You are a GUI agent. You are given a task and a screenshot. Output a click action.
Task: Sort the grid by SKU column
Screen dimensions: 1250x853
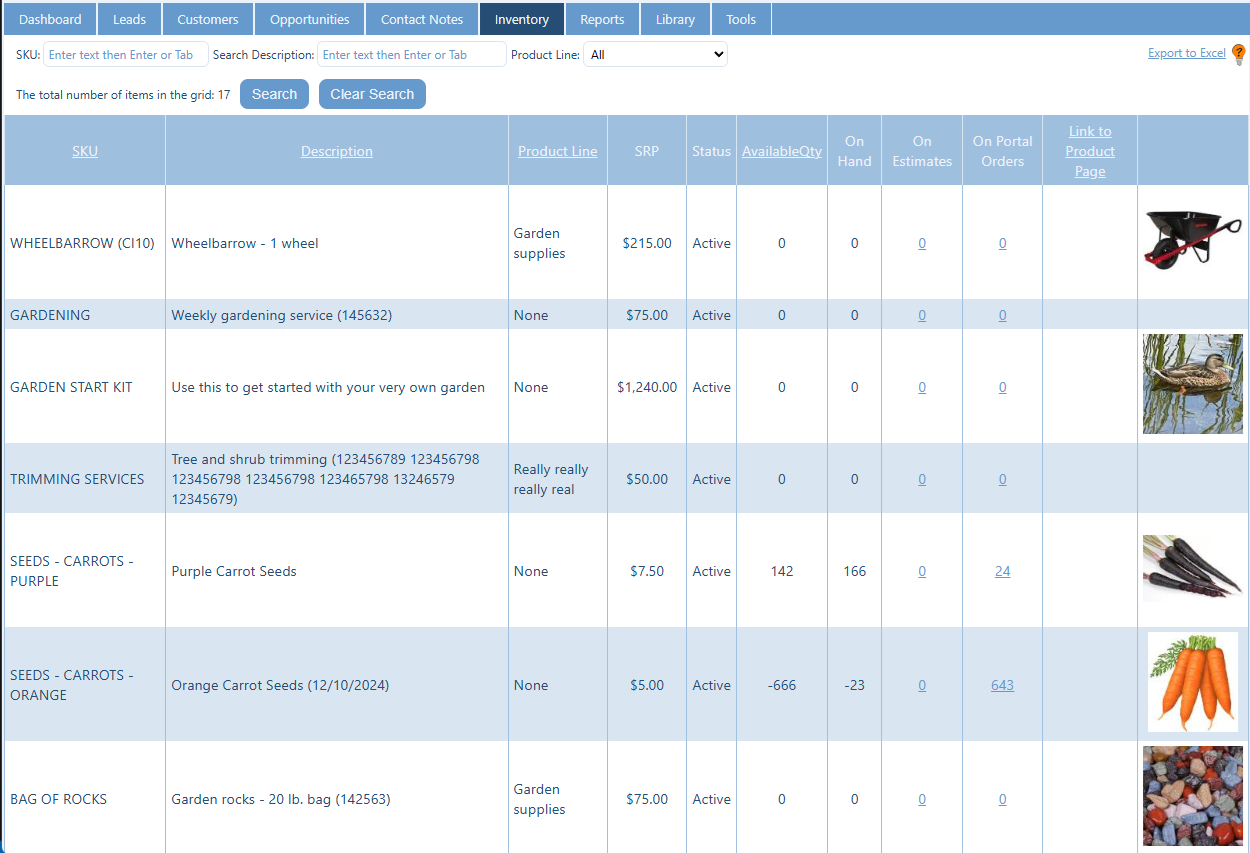coord(84,151)
